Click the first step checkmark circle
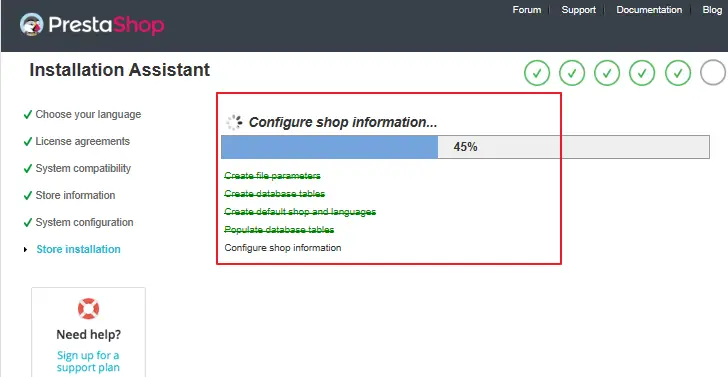 click(x=537, y=73)
